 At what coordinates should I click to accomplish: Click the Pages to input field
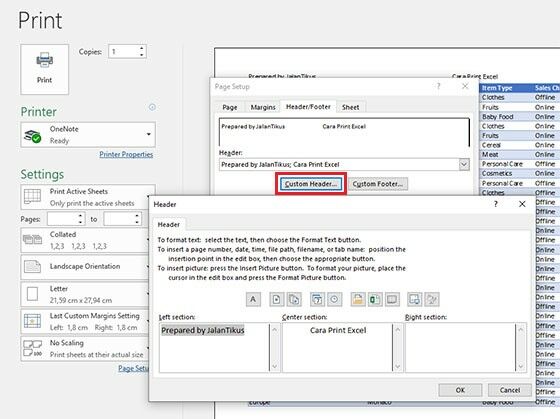pyautogui.click(x=118, y=219)
